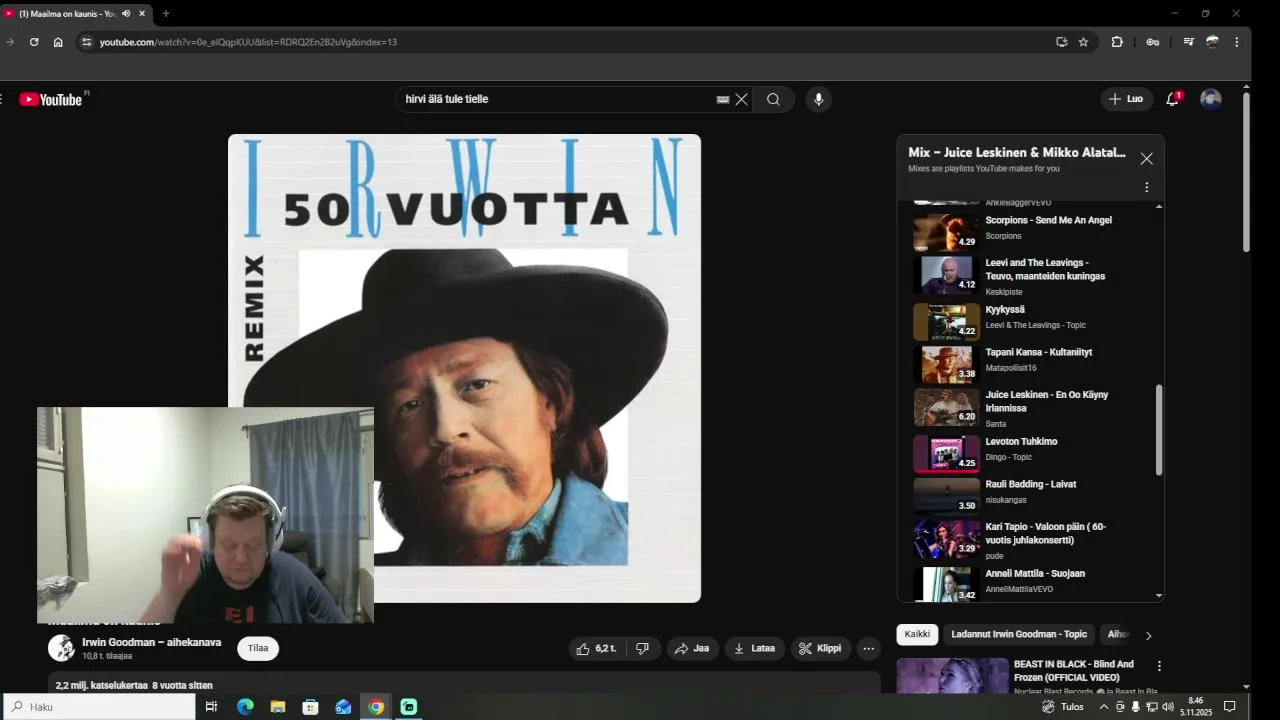Open Task View in taskbar
This screenshot has width=1280, height=720.
coord(211,706)
